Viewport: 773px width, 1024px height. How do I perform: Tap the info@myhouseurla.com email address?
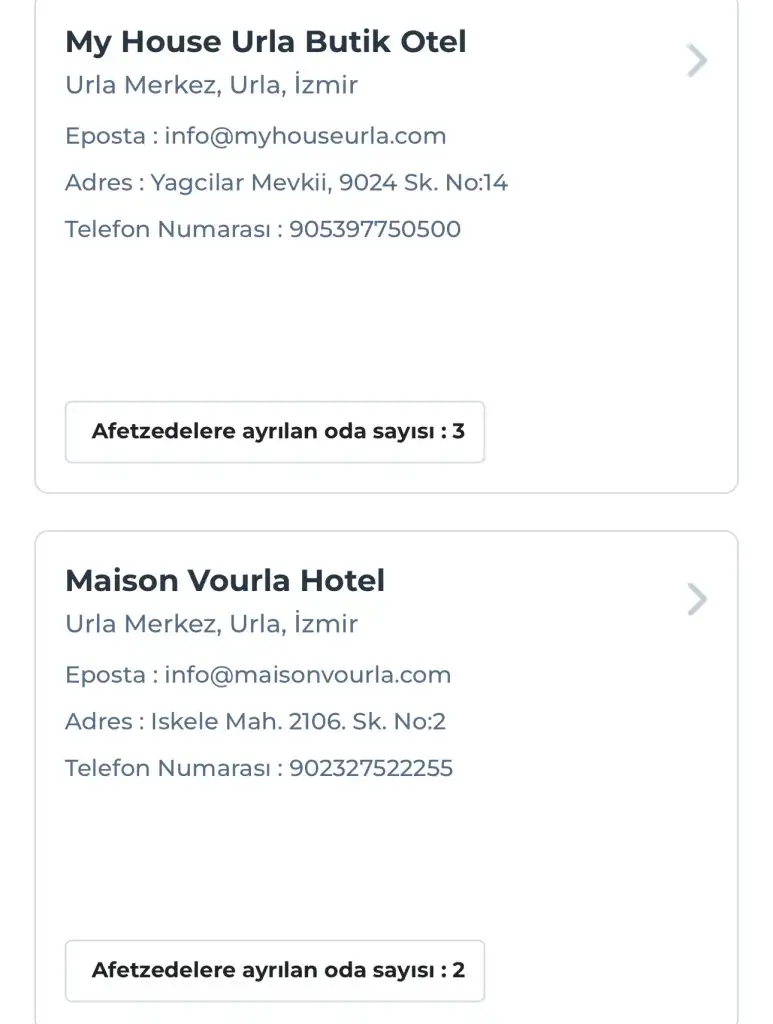pyautogui.click(x=305, y=136)
